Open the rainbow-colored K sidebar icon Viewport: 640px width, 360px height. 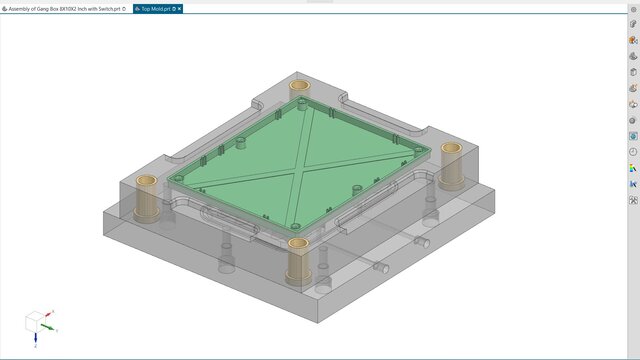click(633, 168)
